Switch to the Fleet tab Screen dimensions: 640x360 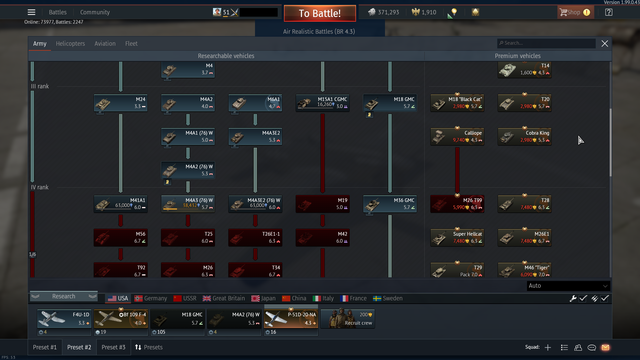click(x=131, y=44)
